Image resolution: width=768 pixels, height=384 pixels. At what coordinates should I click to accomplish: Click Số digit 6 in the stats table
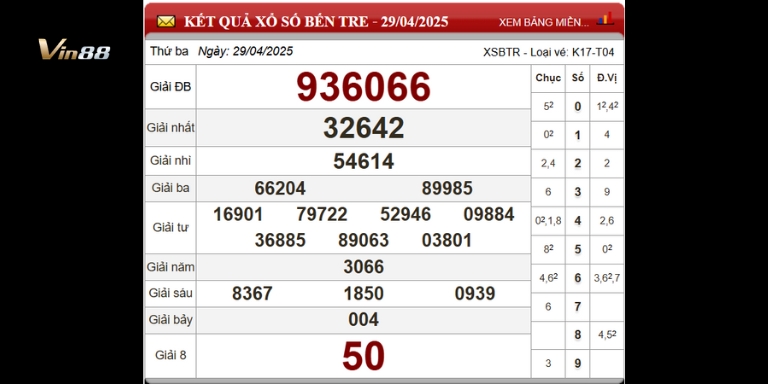pyautogui.click(x=577, y=278)
